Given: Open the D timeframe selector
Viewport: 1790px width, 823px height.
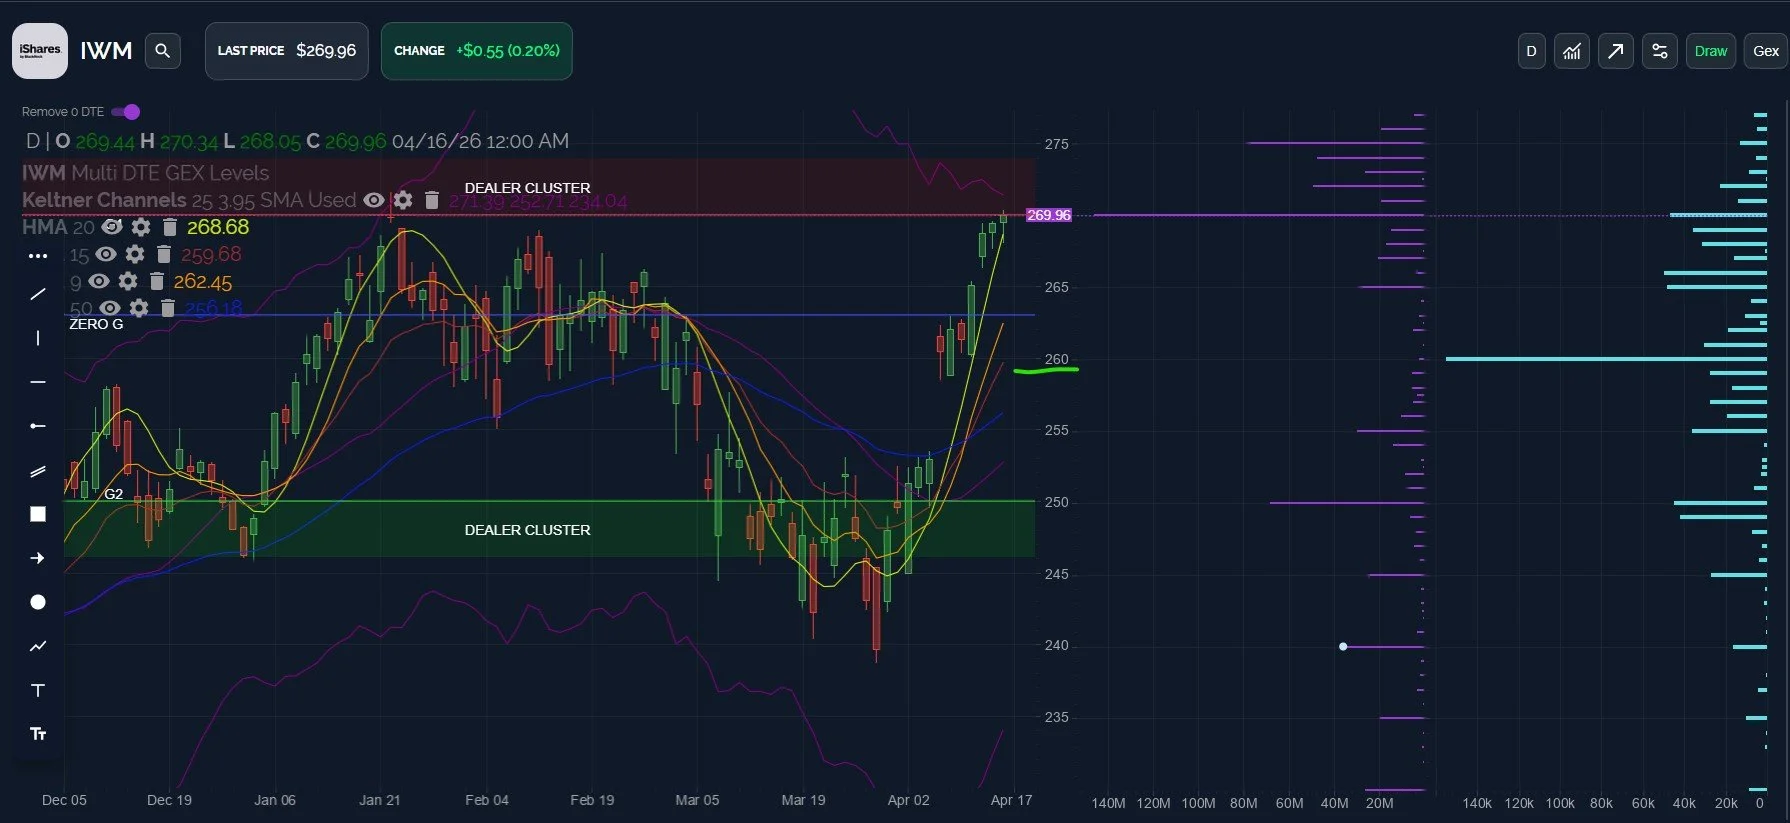Looking at the screenshot, I should (x=1531, y=51).
